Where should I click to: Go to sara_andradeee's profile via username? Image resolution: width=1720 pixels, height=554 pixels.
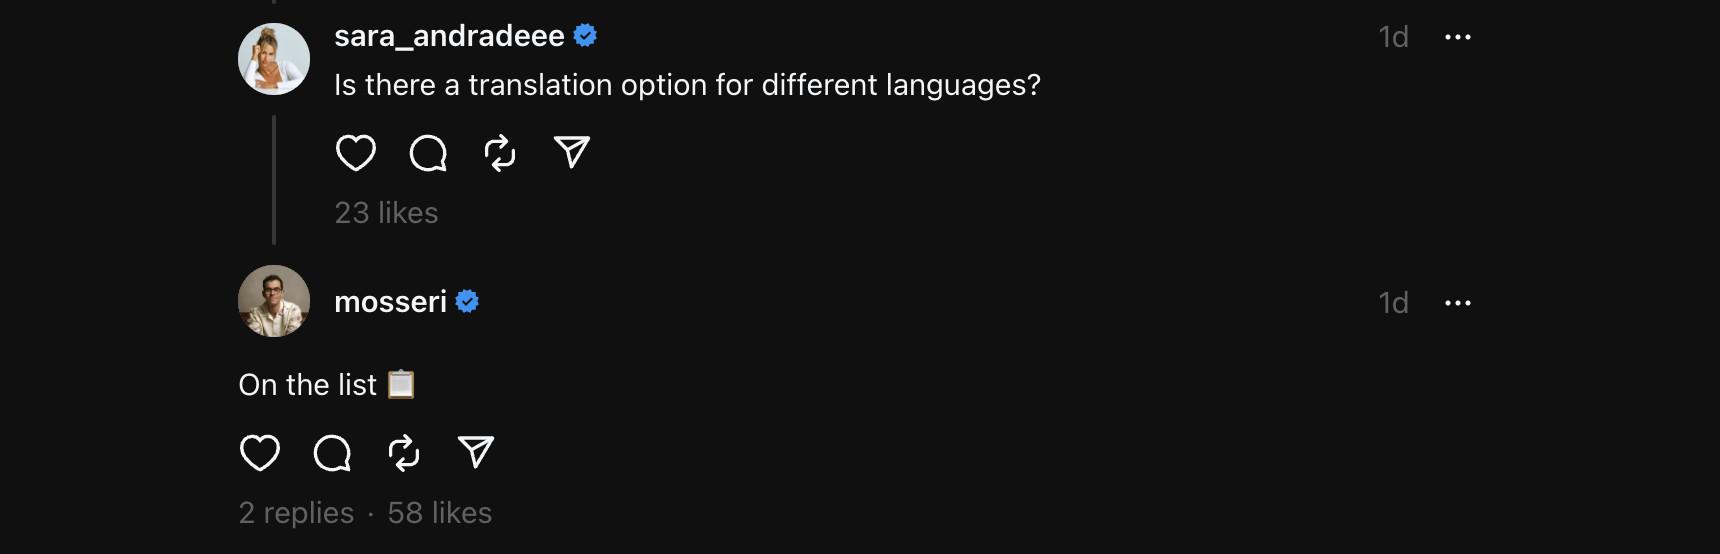pos(449,36)
